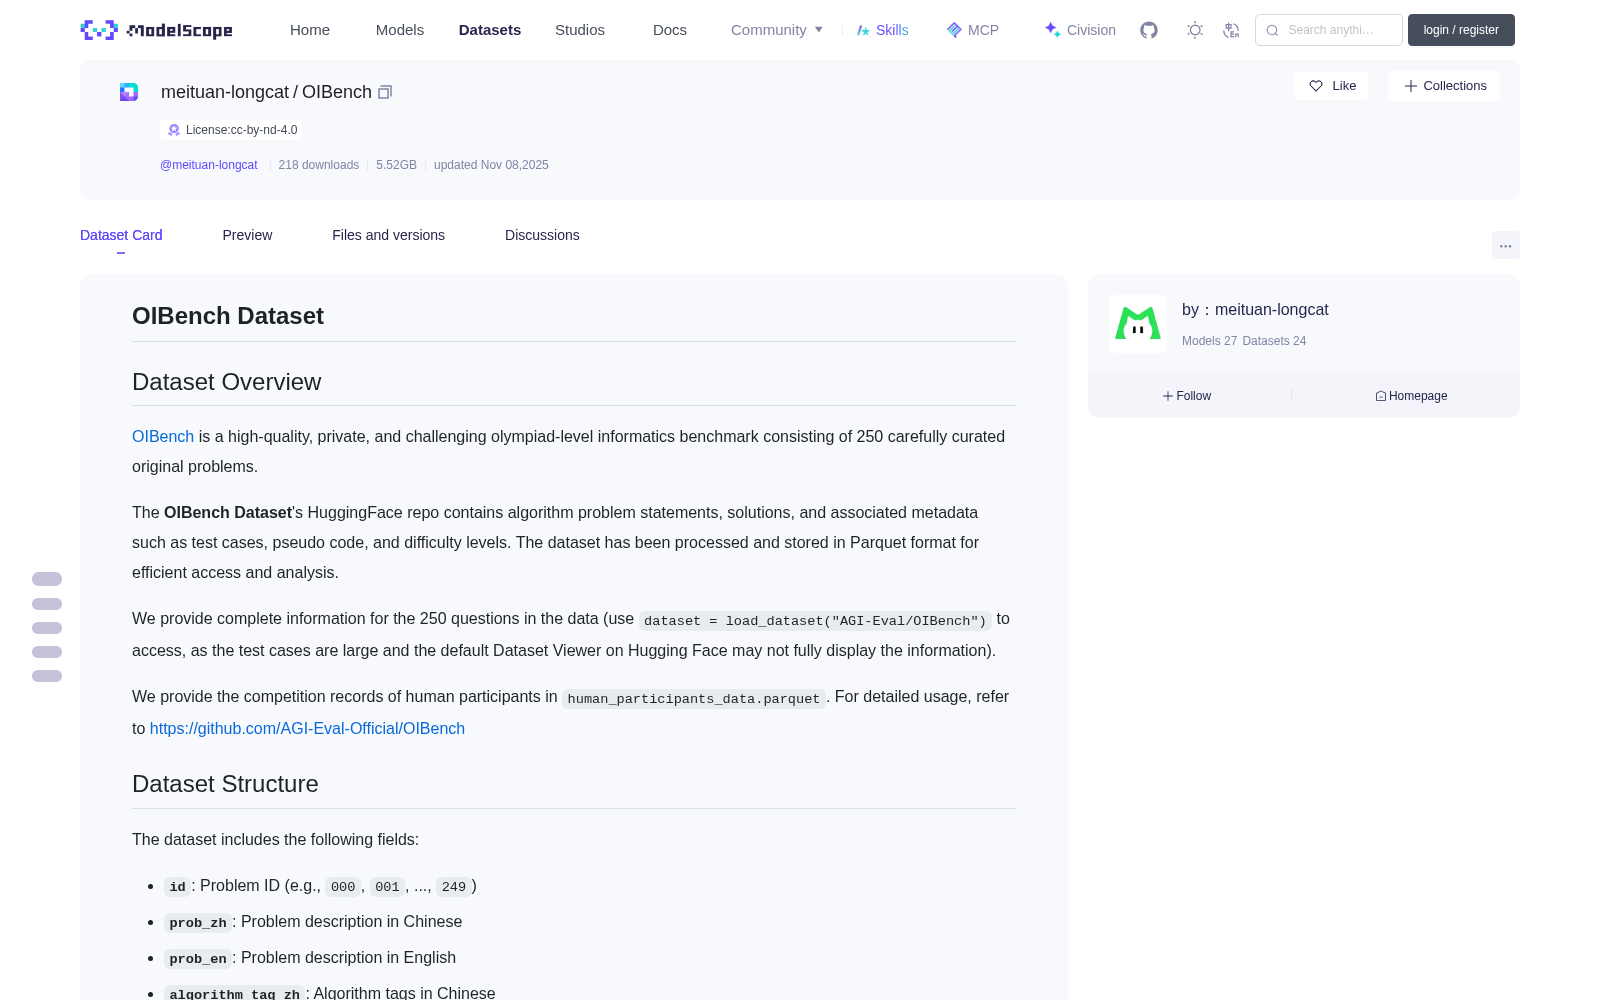Click the 'OIBench Dataset' heading
The height and width of the screenshot is (1000, 1600).
[228, 316]
